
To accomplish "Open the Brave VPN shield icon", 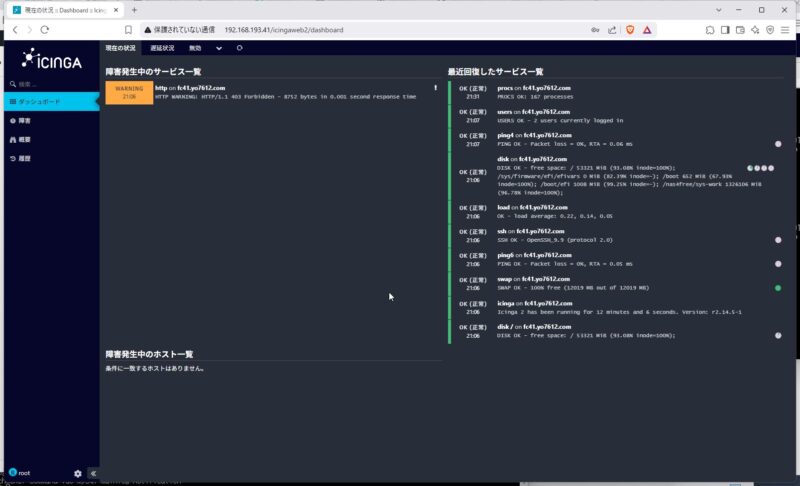I will click(x=770, y=30).
